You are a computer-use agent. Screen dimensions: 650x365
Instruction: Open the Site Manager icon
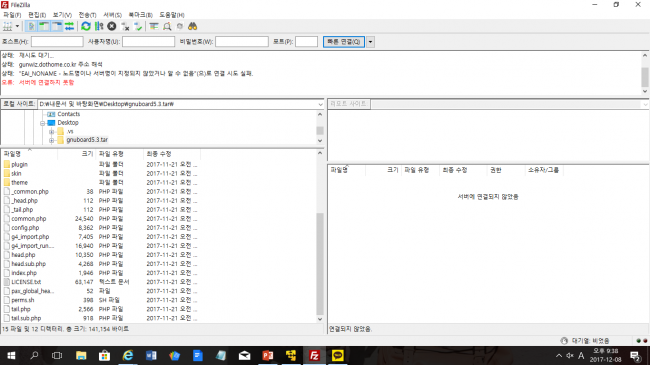pos(8,27)
